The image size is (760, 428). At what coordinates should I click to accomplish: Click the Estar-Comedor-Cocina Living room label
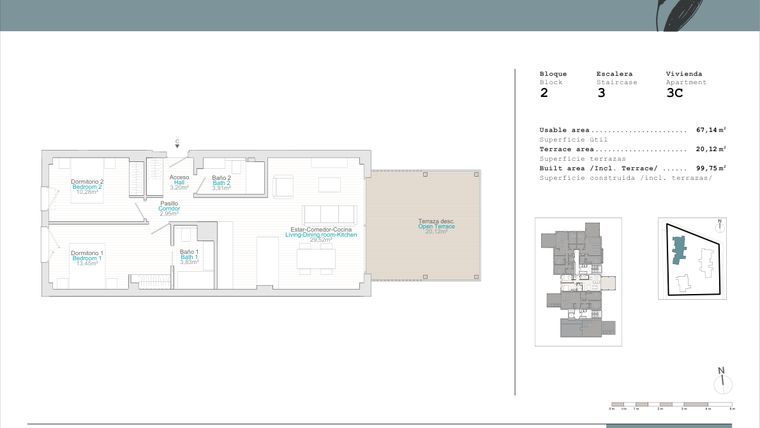(321, 235)
